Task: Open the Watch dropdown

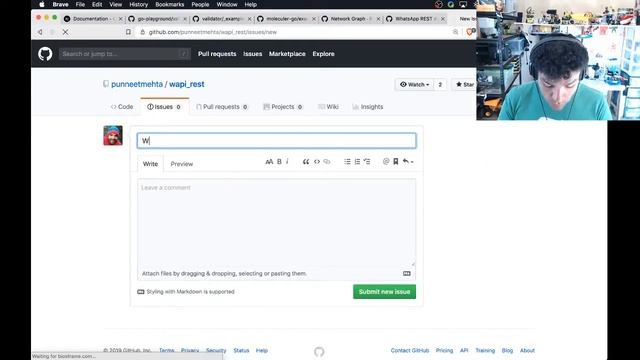Action: pyautogui.click(x=414, y=84)
